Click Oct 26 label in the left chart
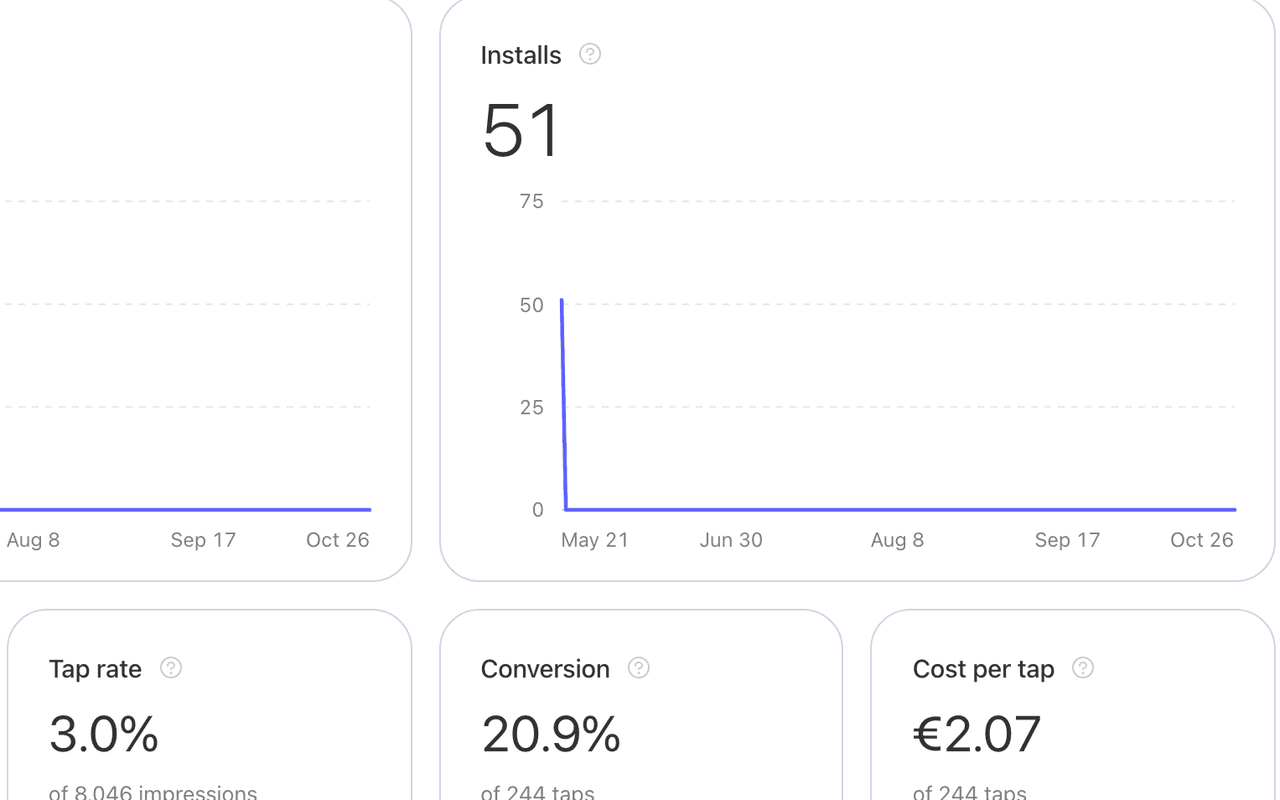This screenshot has height=800, width=1280. [x=338, y=540]
